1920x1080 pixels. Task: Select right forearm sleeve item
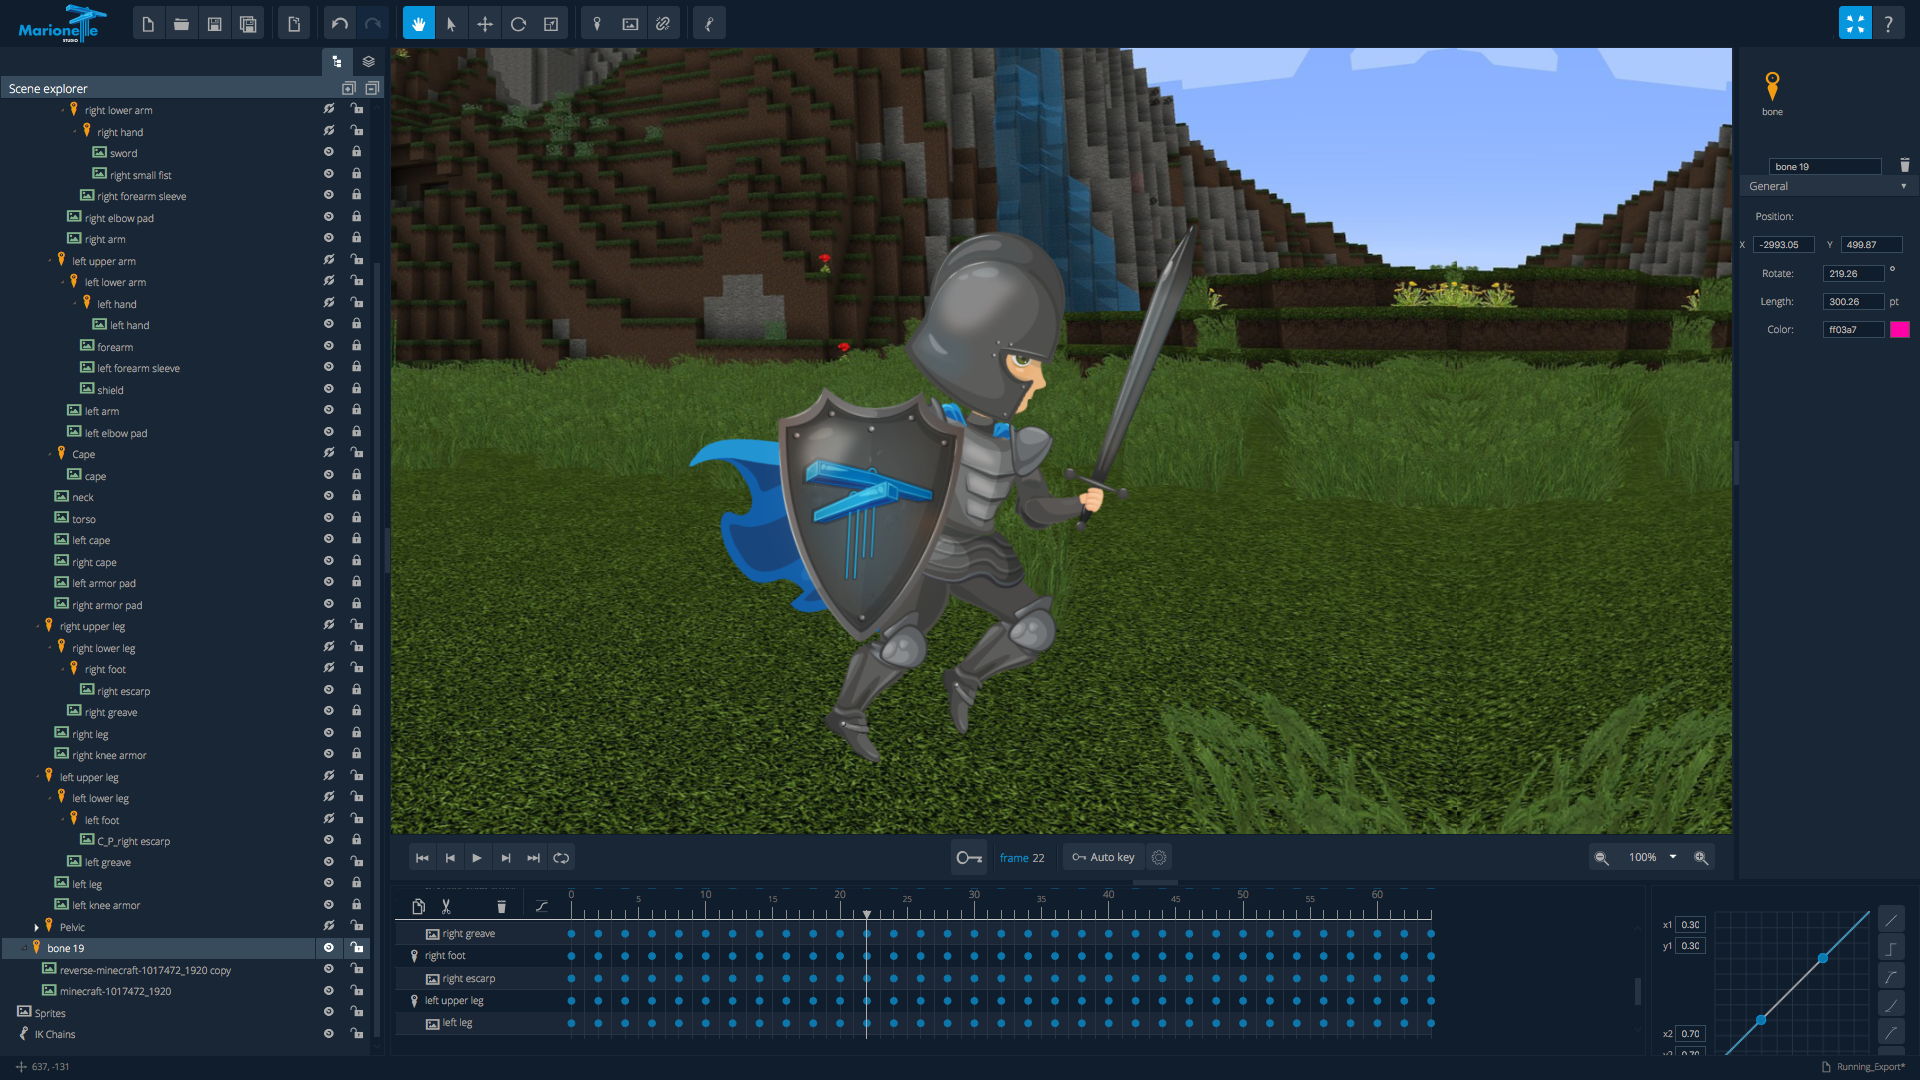click(x=141, y=197)
